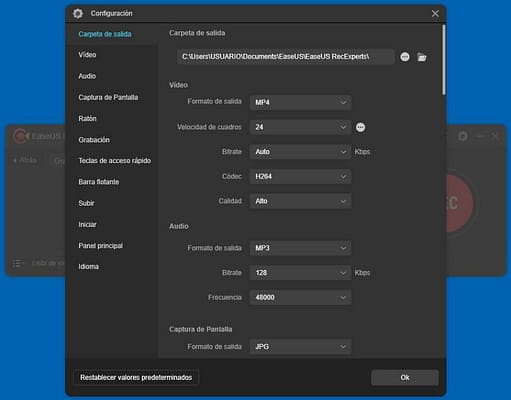Open Subir settings section
511x400 pixels.
tap(86, 203)
